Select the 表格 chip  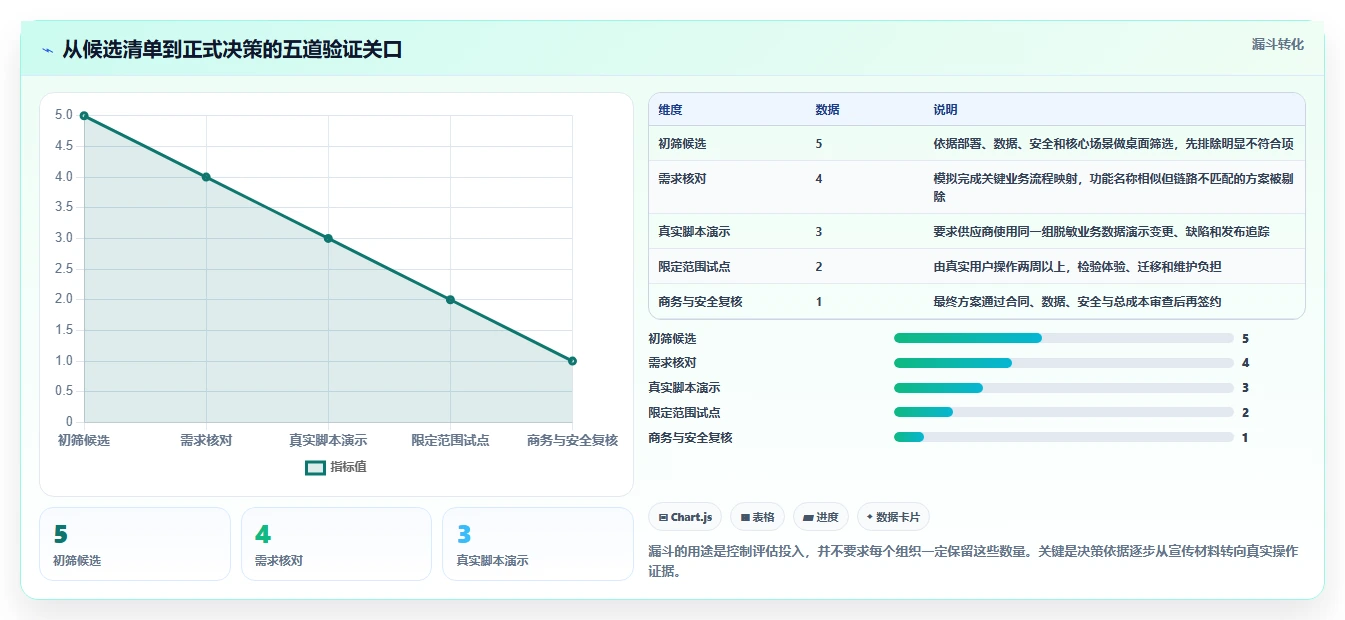coord(757,517)
